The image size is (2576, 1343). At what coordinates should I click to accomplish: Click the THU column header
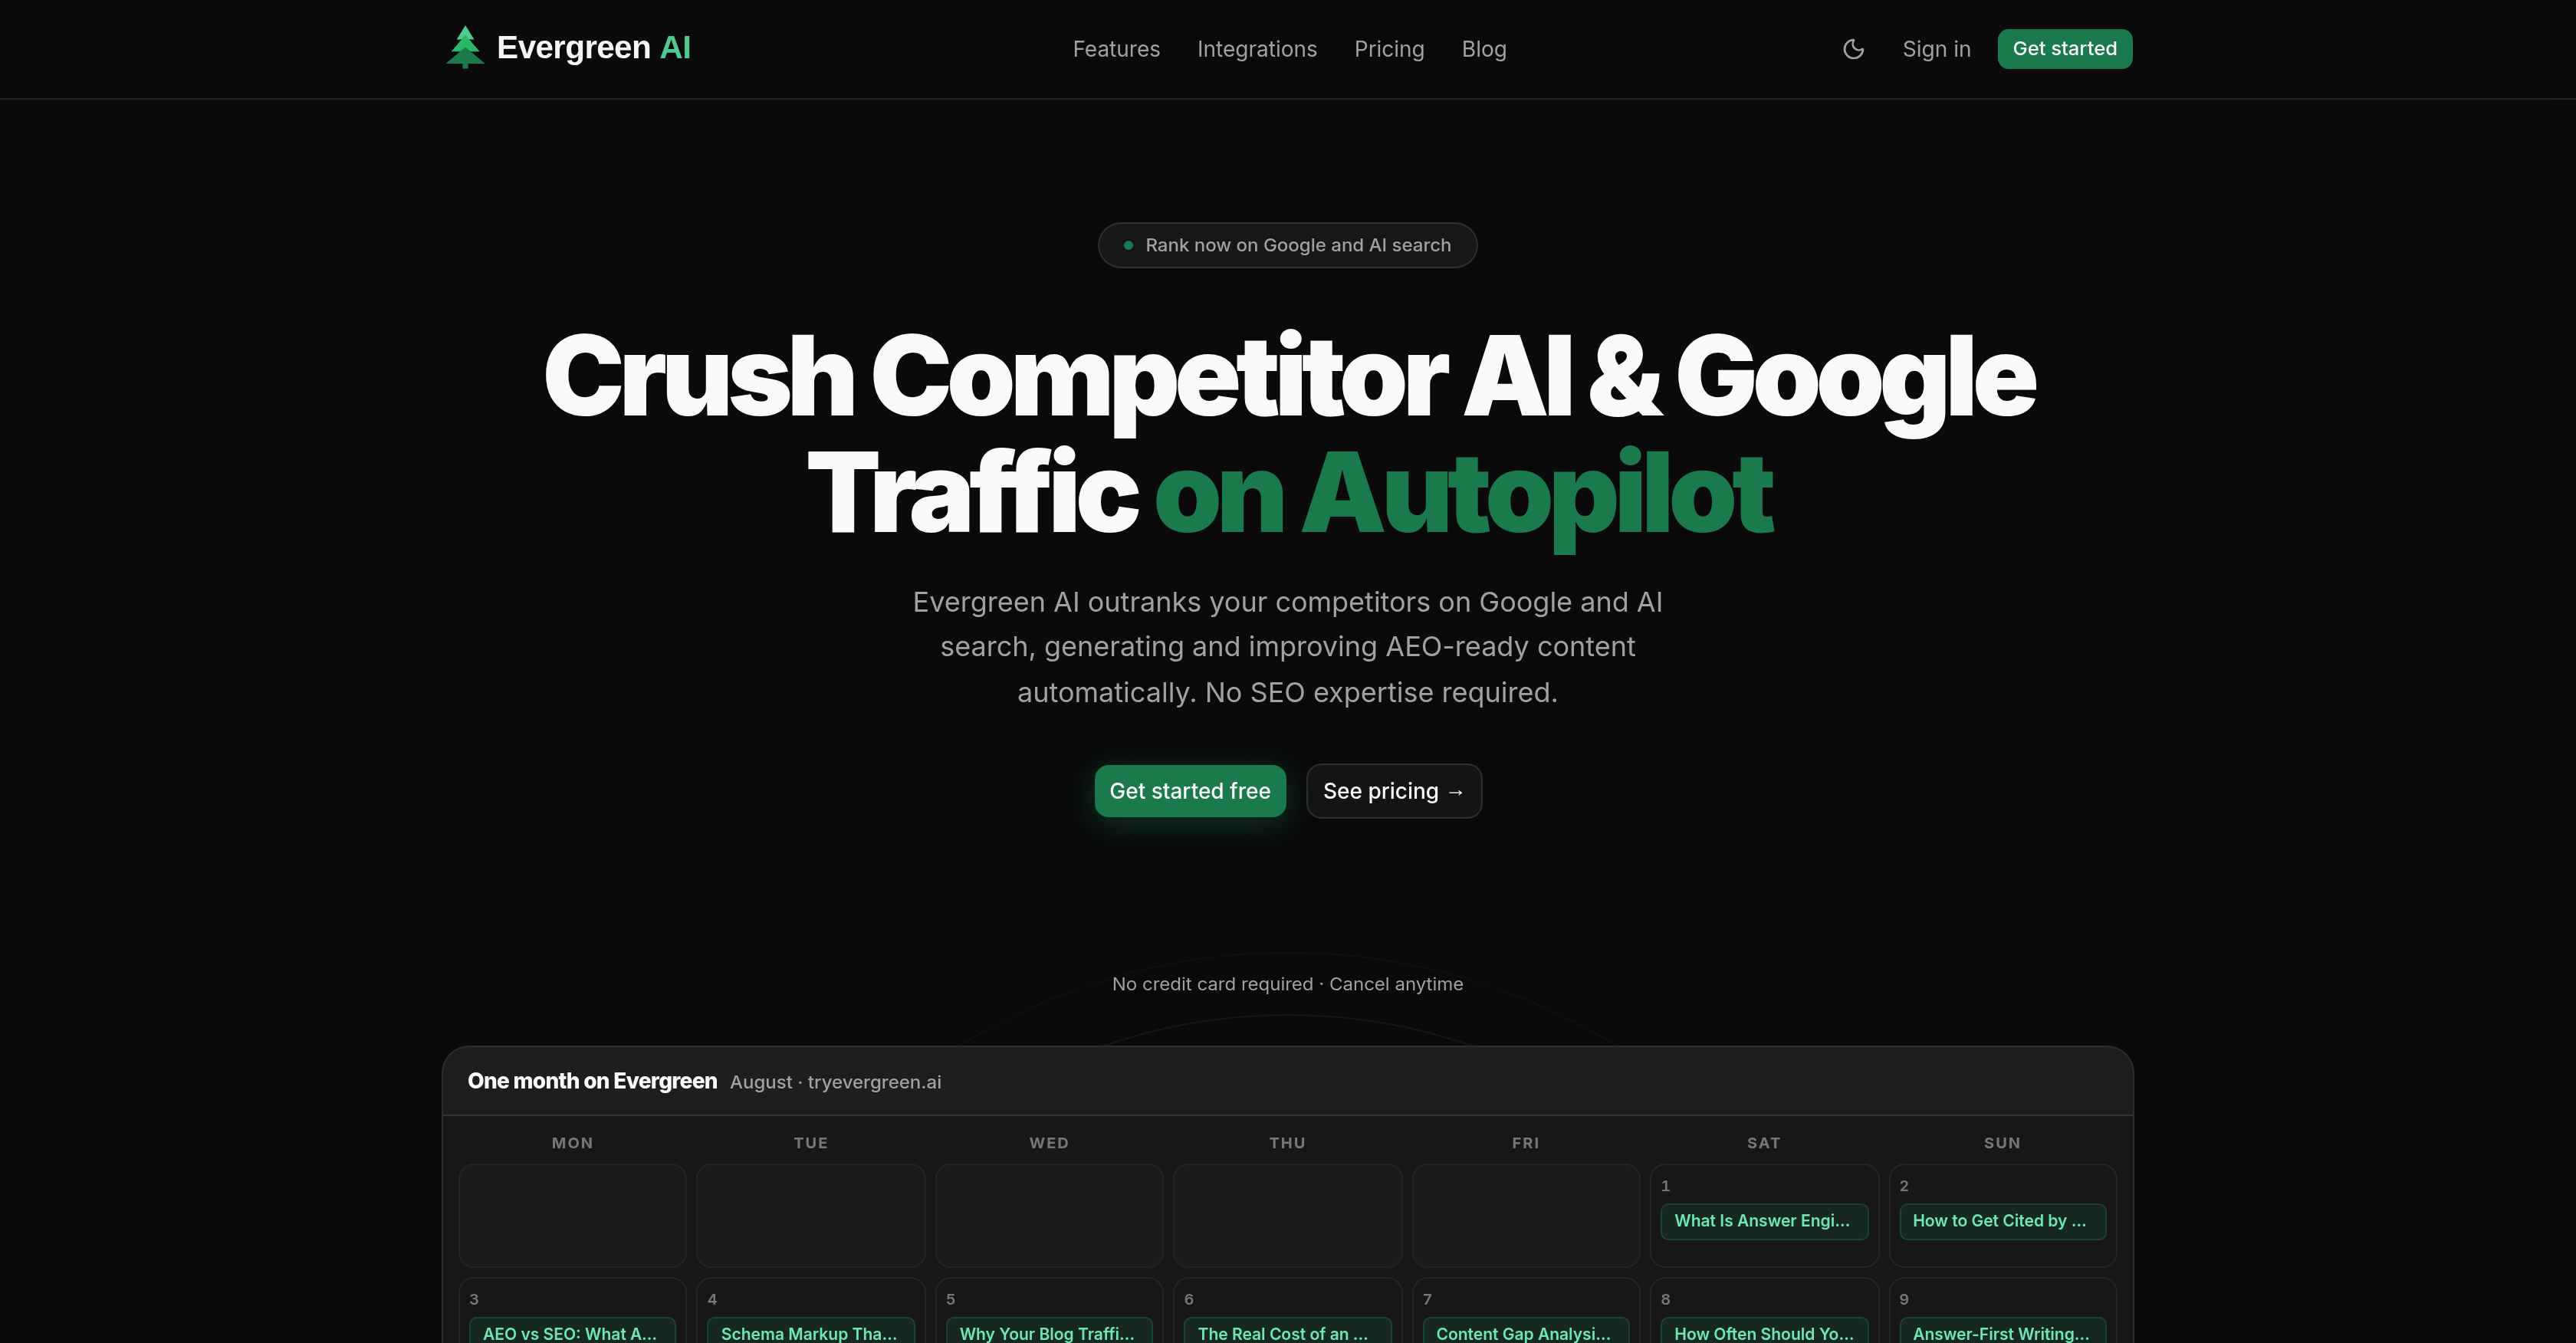pyautogui.click(x=1287, y=1143)
